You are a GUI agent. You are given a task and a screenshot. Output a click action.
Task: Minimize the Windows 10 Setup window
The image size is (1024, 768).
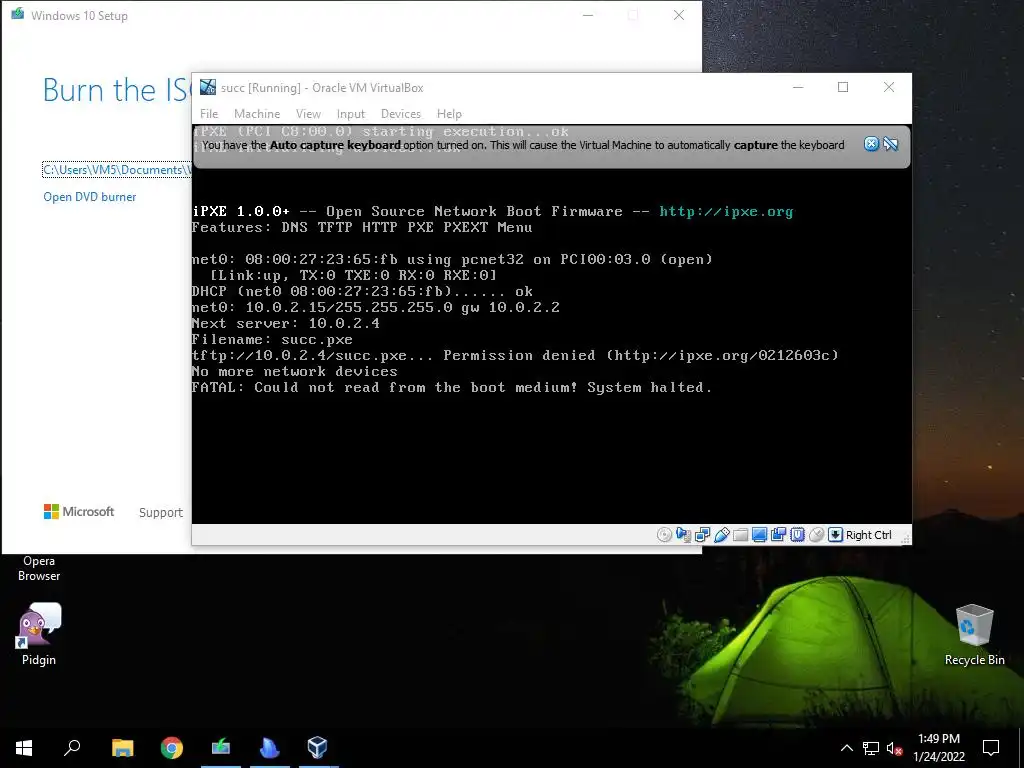point(588,15)
